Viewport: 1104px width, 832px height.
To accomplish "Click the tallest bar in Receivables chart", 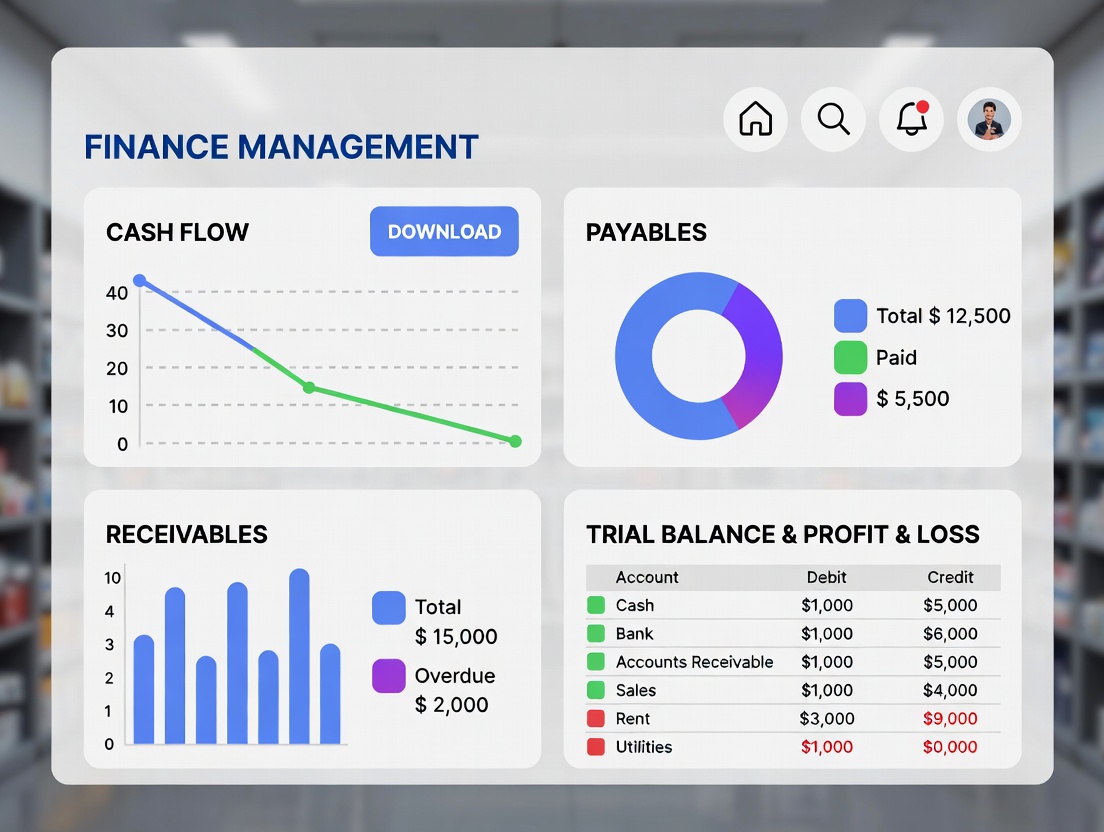I will pyautogui.click(x=299, y=657).
